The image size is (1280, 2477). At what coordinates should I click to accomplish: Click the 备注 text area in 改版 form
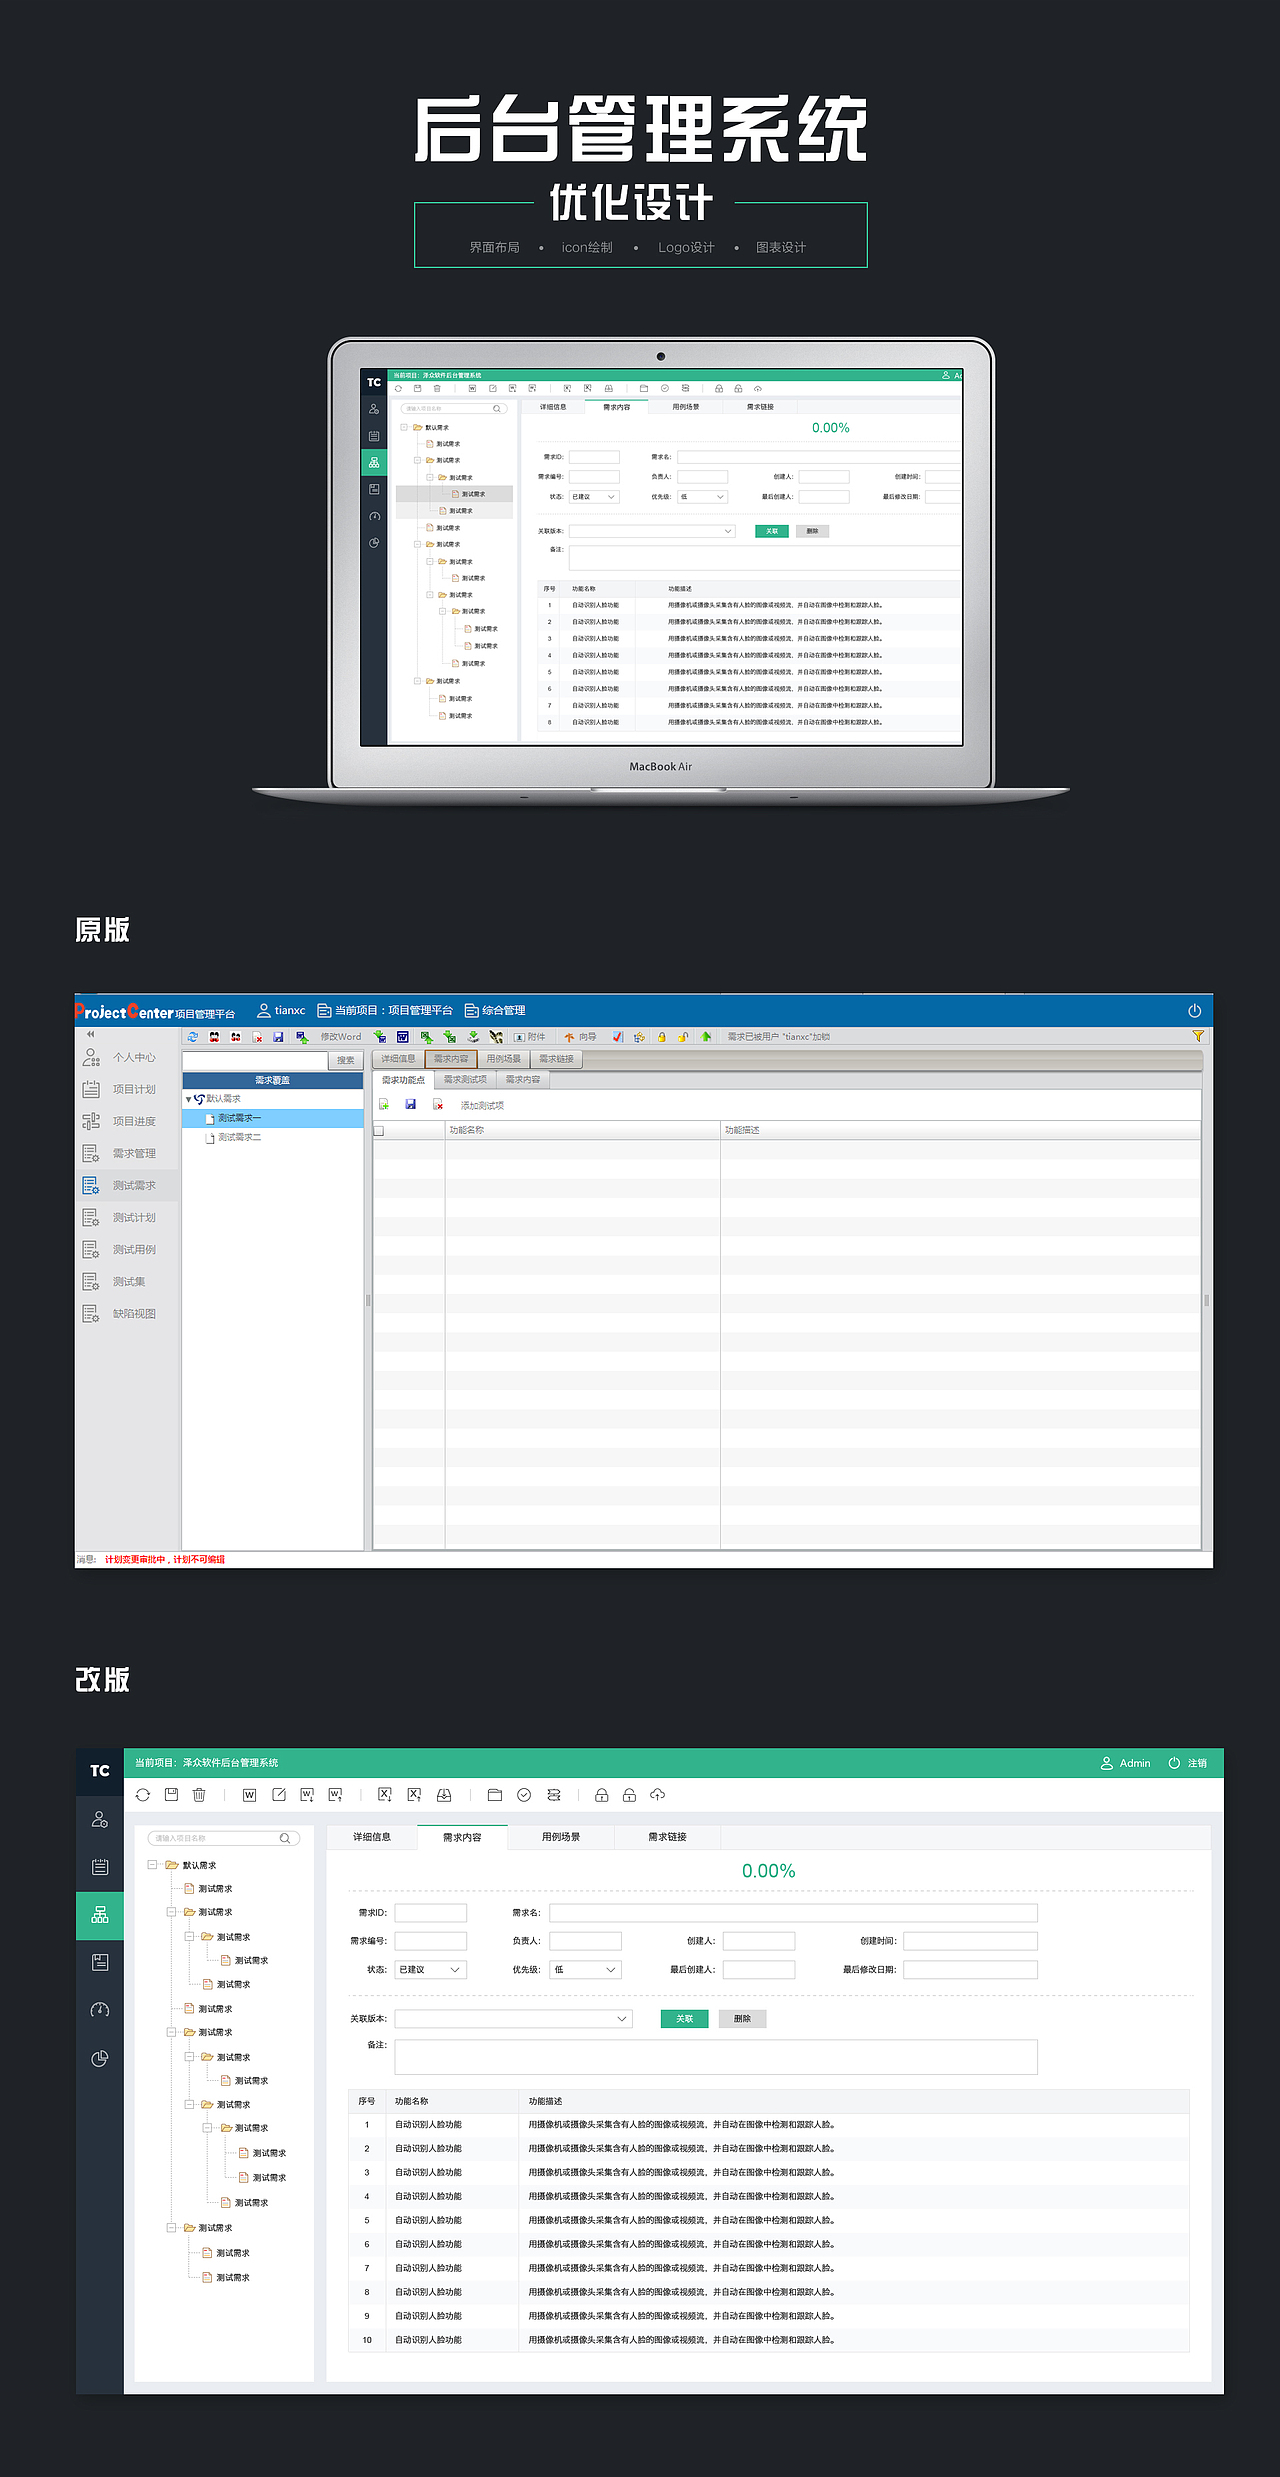716,2057
